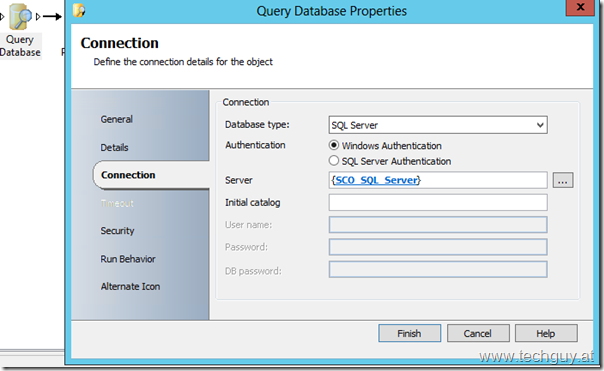Click the User name field

point(438,225)
